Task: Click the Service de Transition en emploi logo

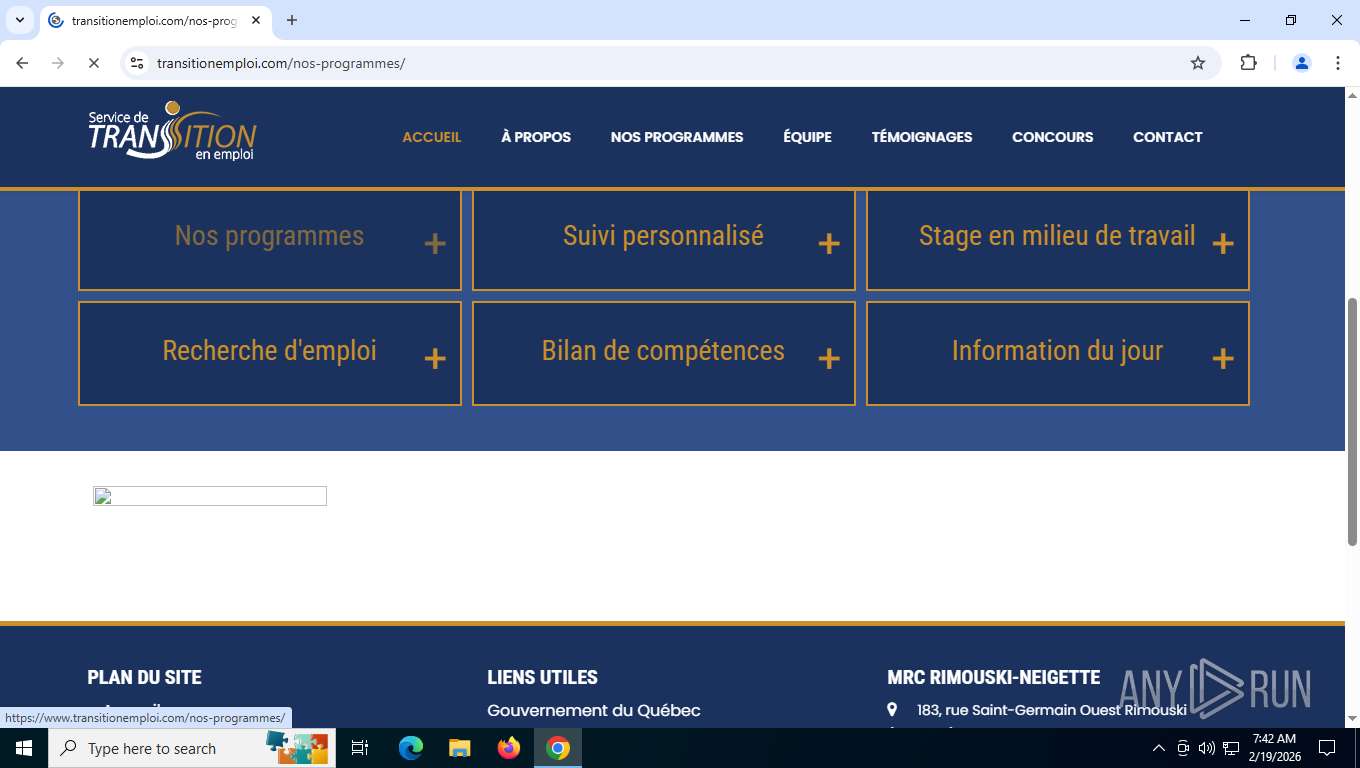Action: coord(172,131)
